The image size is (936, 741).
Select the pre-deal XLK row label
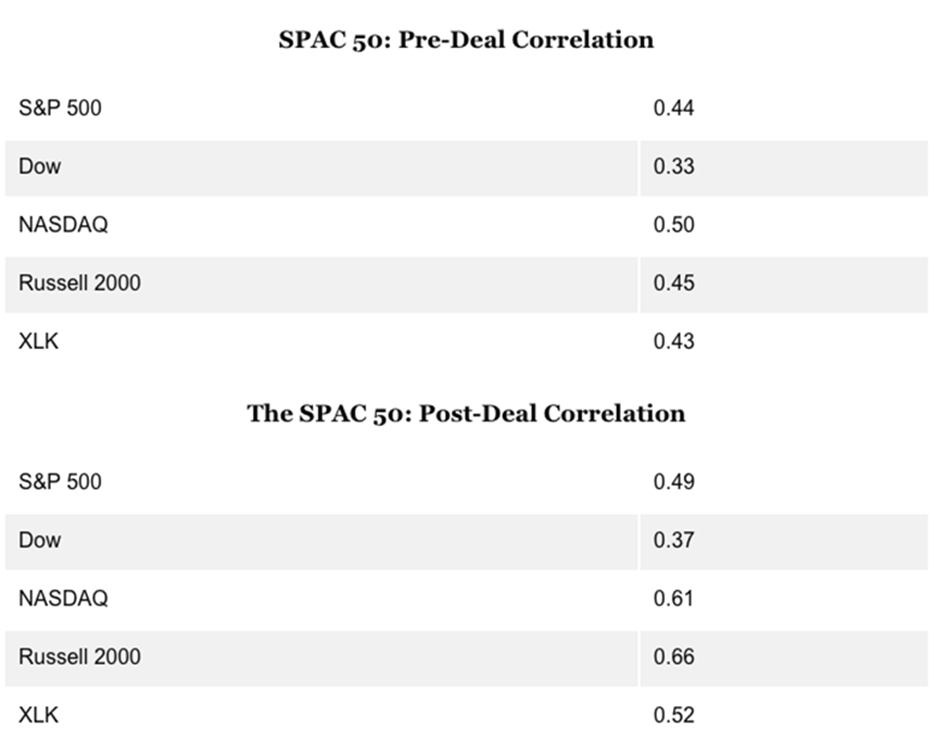pyautogui.click(x=38, y=341)
